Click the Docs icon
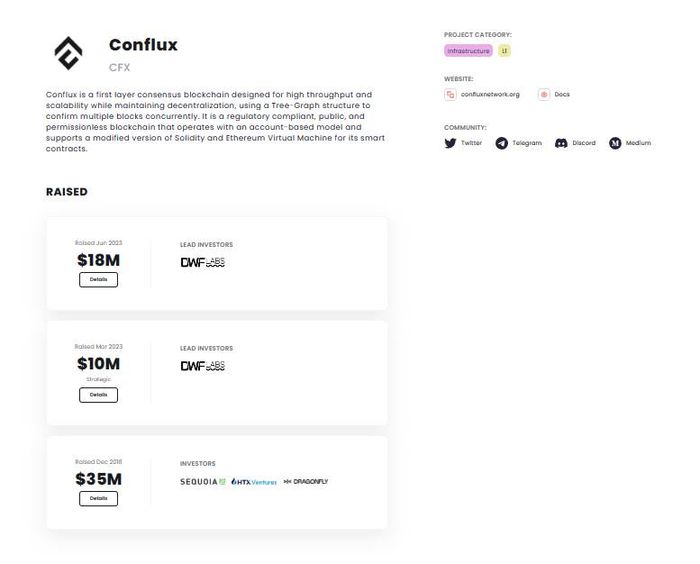The image size is (700, 564). coord(543,95)
